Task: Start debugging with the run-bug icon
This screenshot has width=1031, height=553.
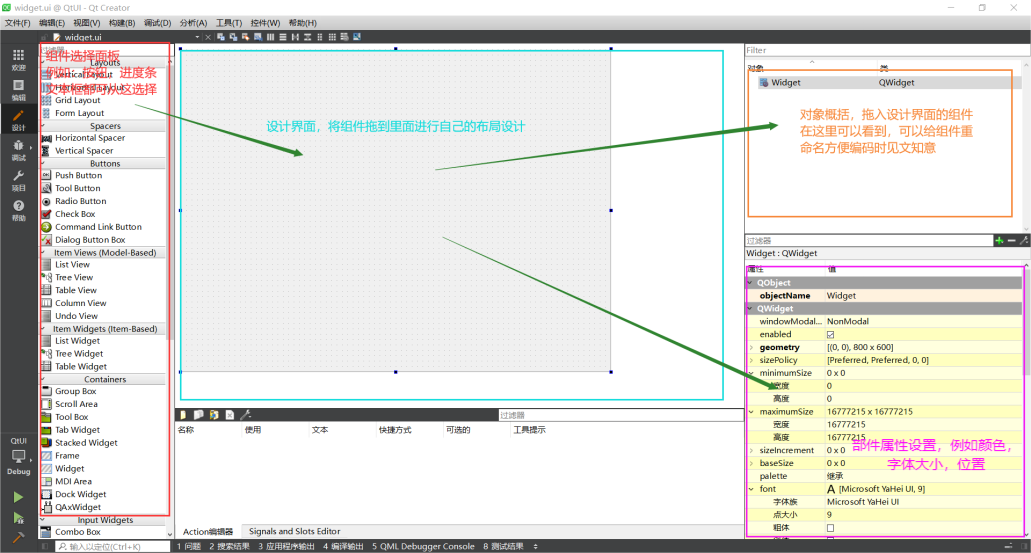Action: (x=18, y=518)
